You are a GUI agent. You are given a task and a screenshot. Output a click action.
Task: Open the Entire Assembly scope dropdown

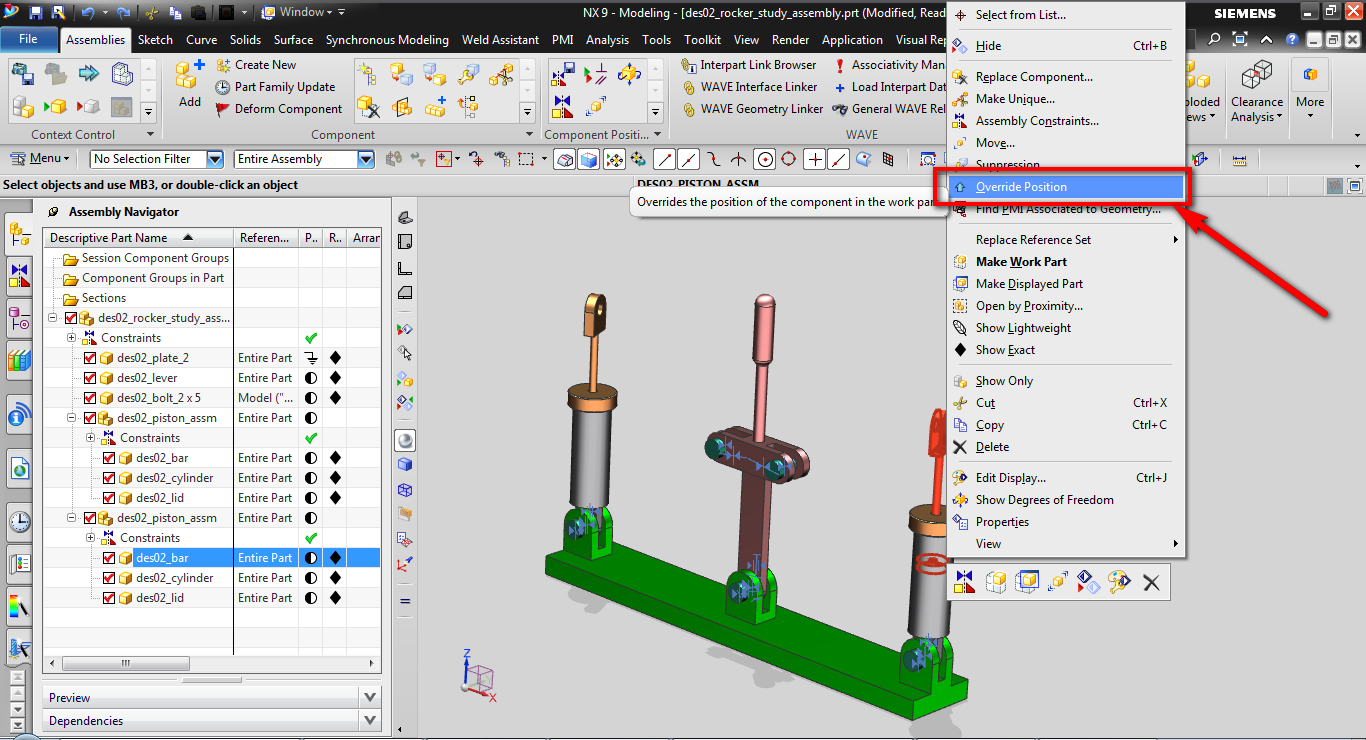tap(366, 159)
